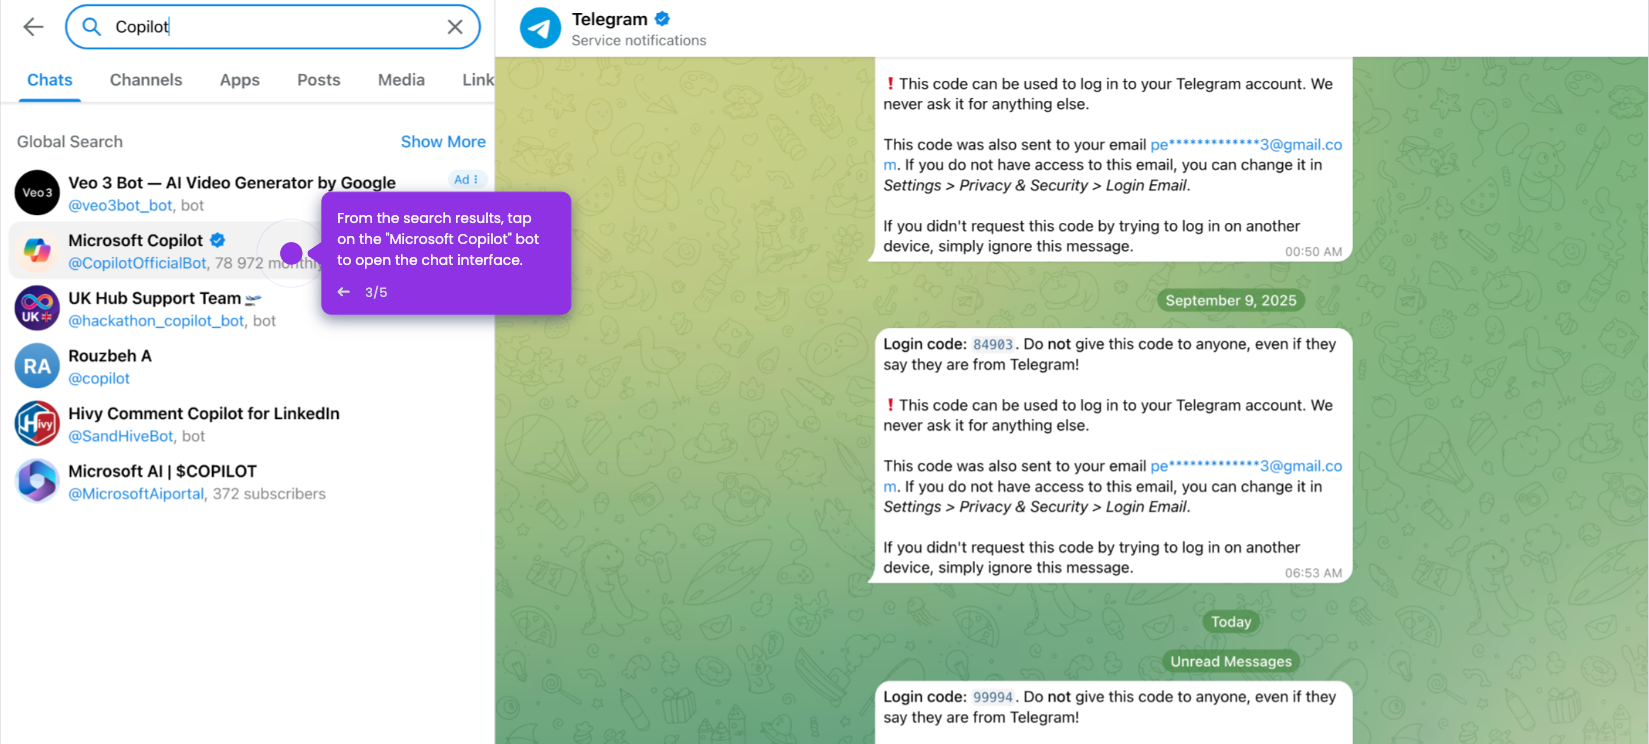
Task: Click Service notifications subtitle
Action: (x=639, y=41)
